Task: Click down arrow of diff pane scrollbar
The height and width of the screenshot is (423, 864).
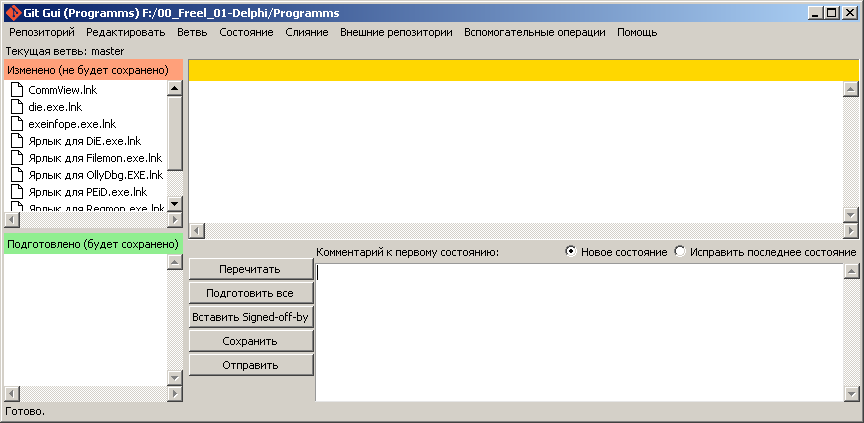Action: click(x=851, y=215)
